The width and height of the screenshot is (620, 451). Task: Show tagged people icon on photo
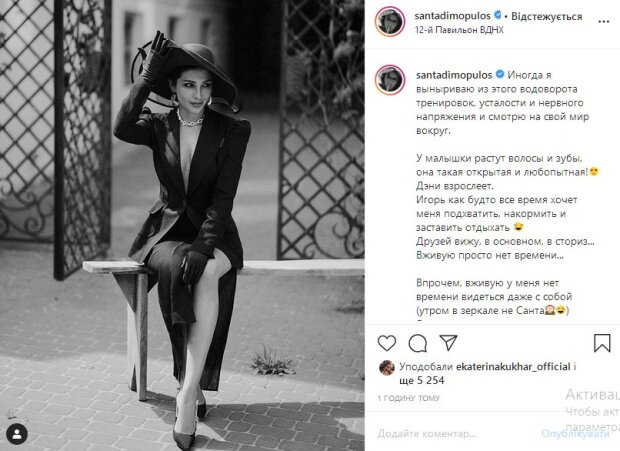point(17,434)
